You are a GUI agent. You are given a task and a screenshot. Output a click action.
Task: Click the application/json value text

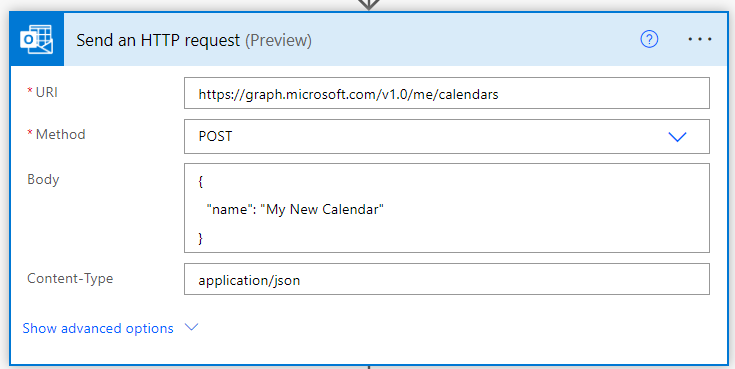click(x=249, y=281)
